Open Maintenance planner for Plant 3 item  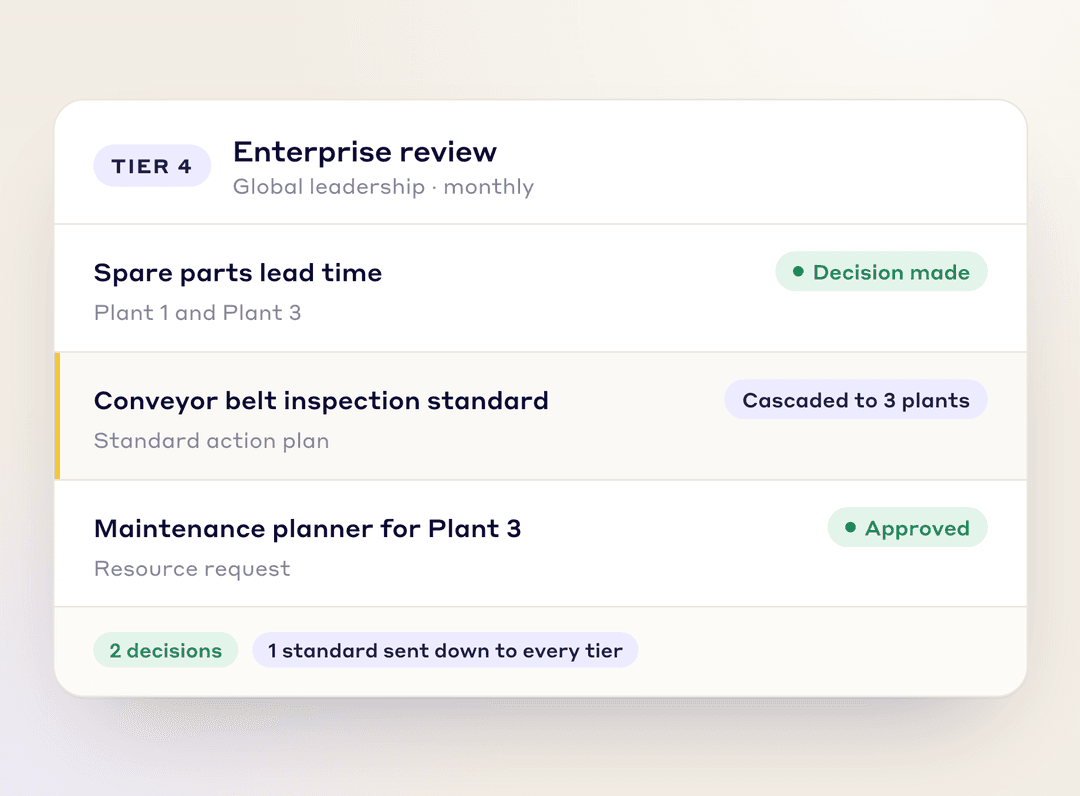(541, 544)
